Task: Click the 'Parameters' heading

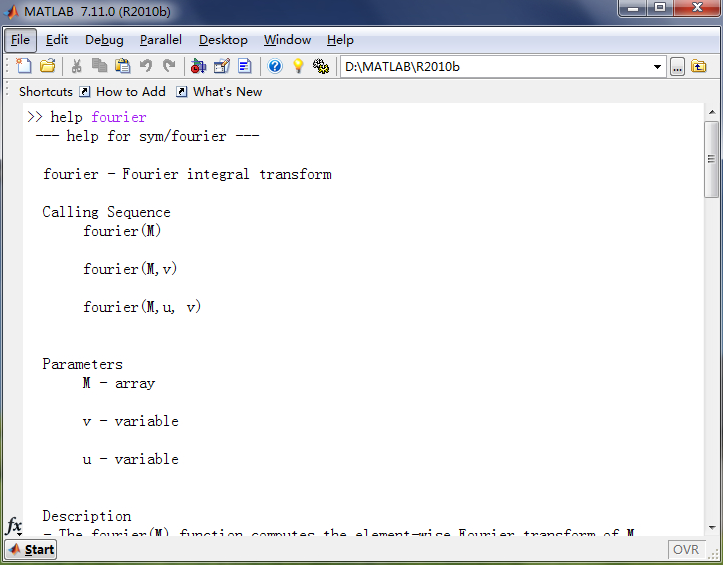Action: point(83,364)
